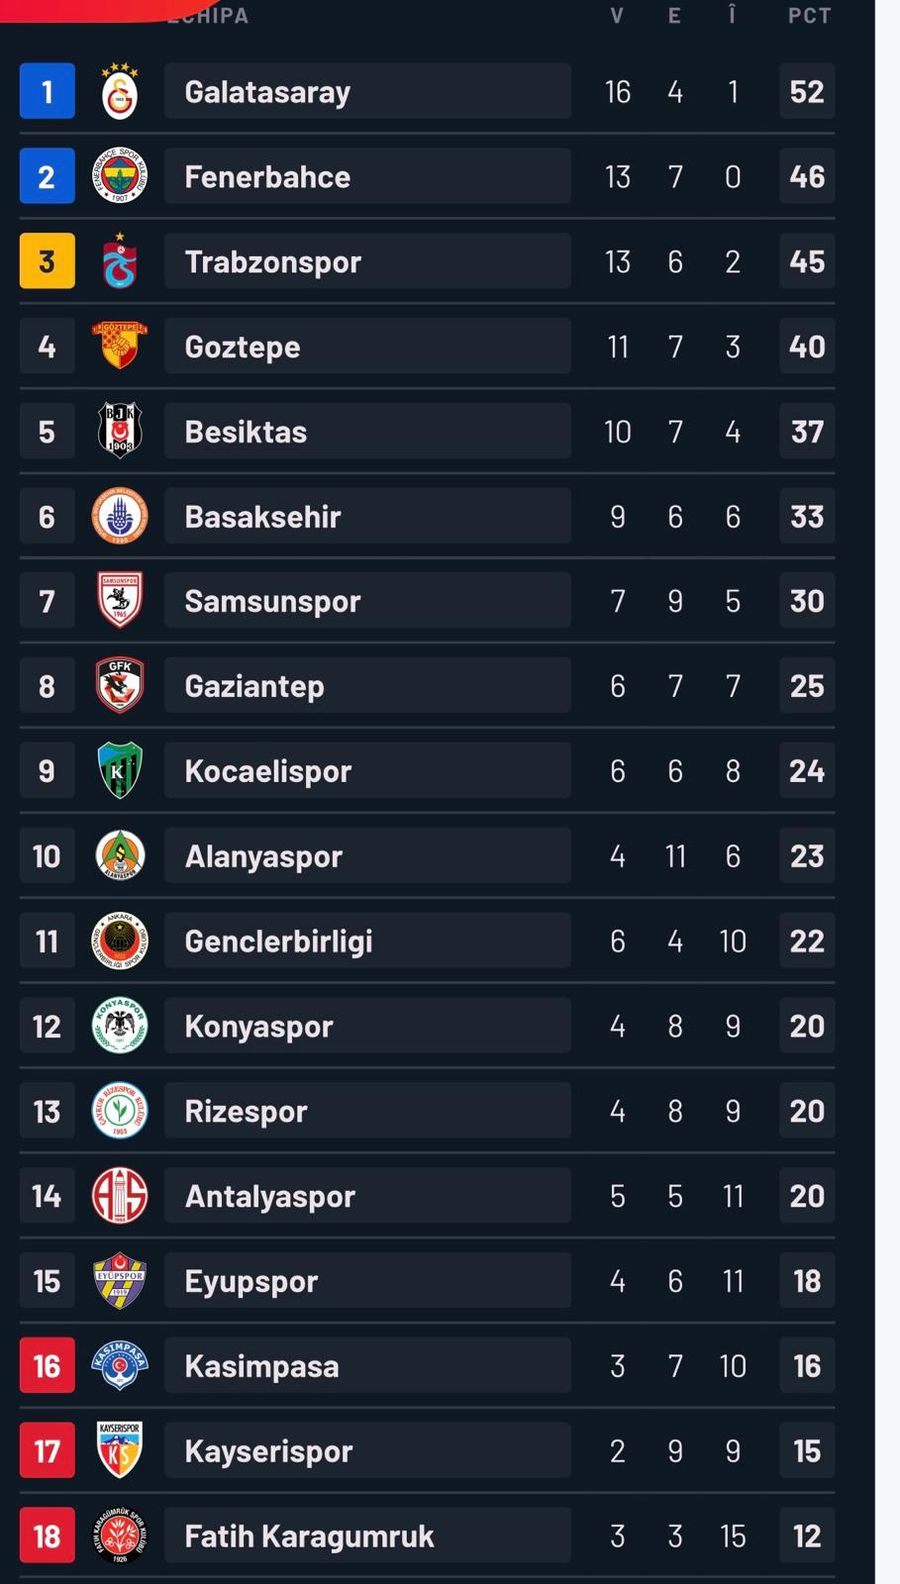Click the Goztepe club logo
900x1584 pixels.
point(119,346)
